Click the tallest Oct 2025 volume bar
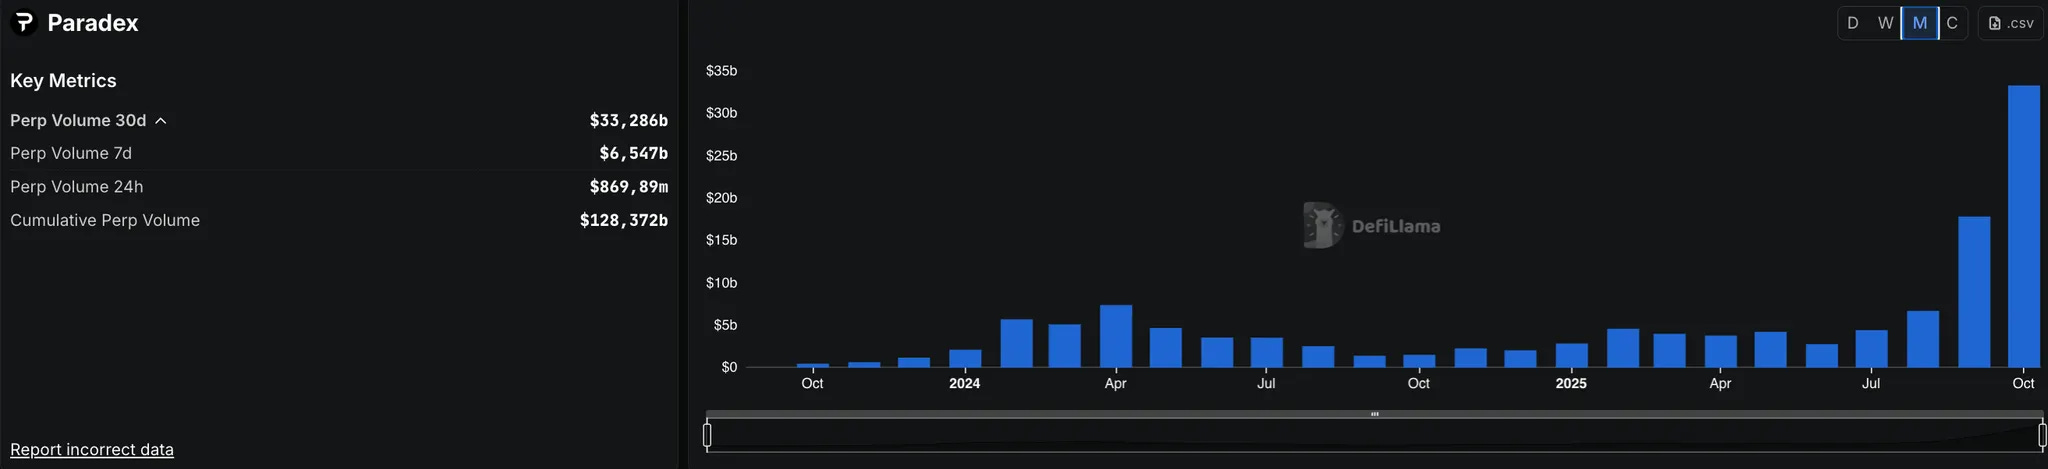 [x=2023, y=226]
